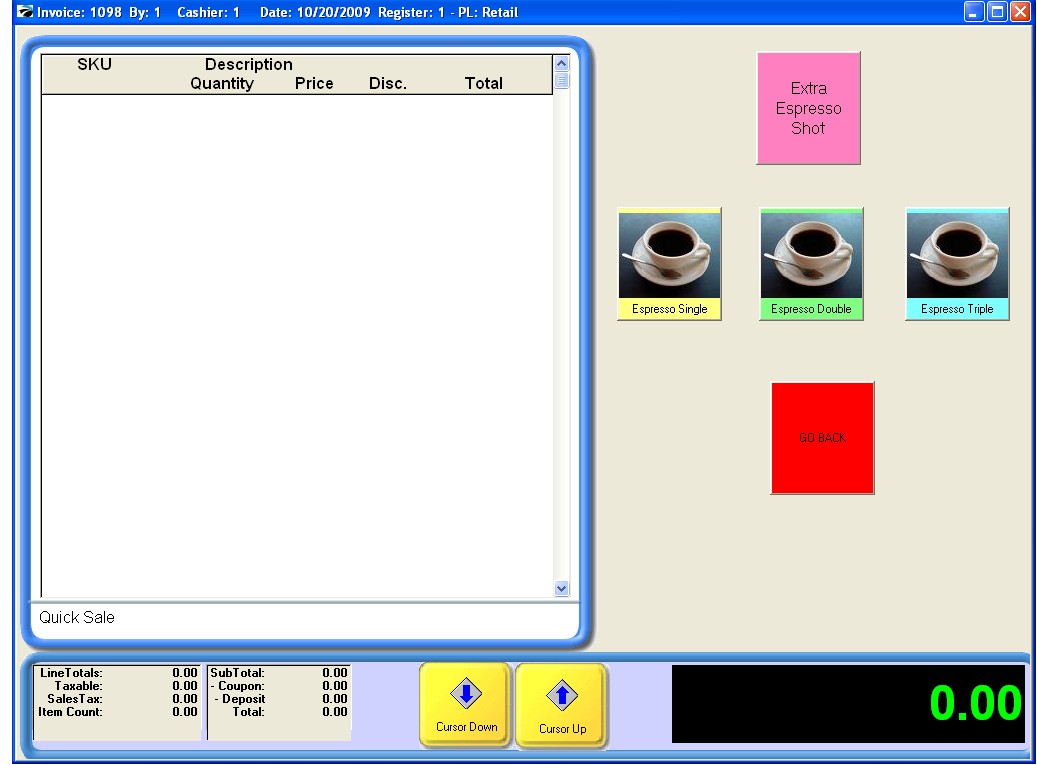Image resolution: width=1037 pixels, height=765 pixels.
Task: Select the Price column header
Action: 314,84
